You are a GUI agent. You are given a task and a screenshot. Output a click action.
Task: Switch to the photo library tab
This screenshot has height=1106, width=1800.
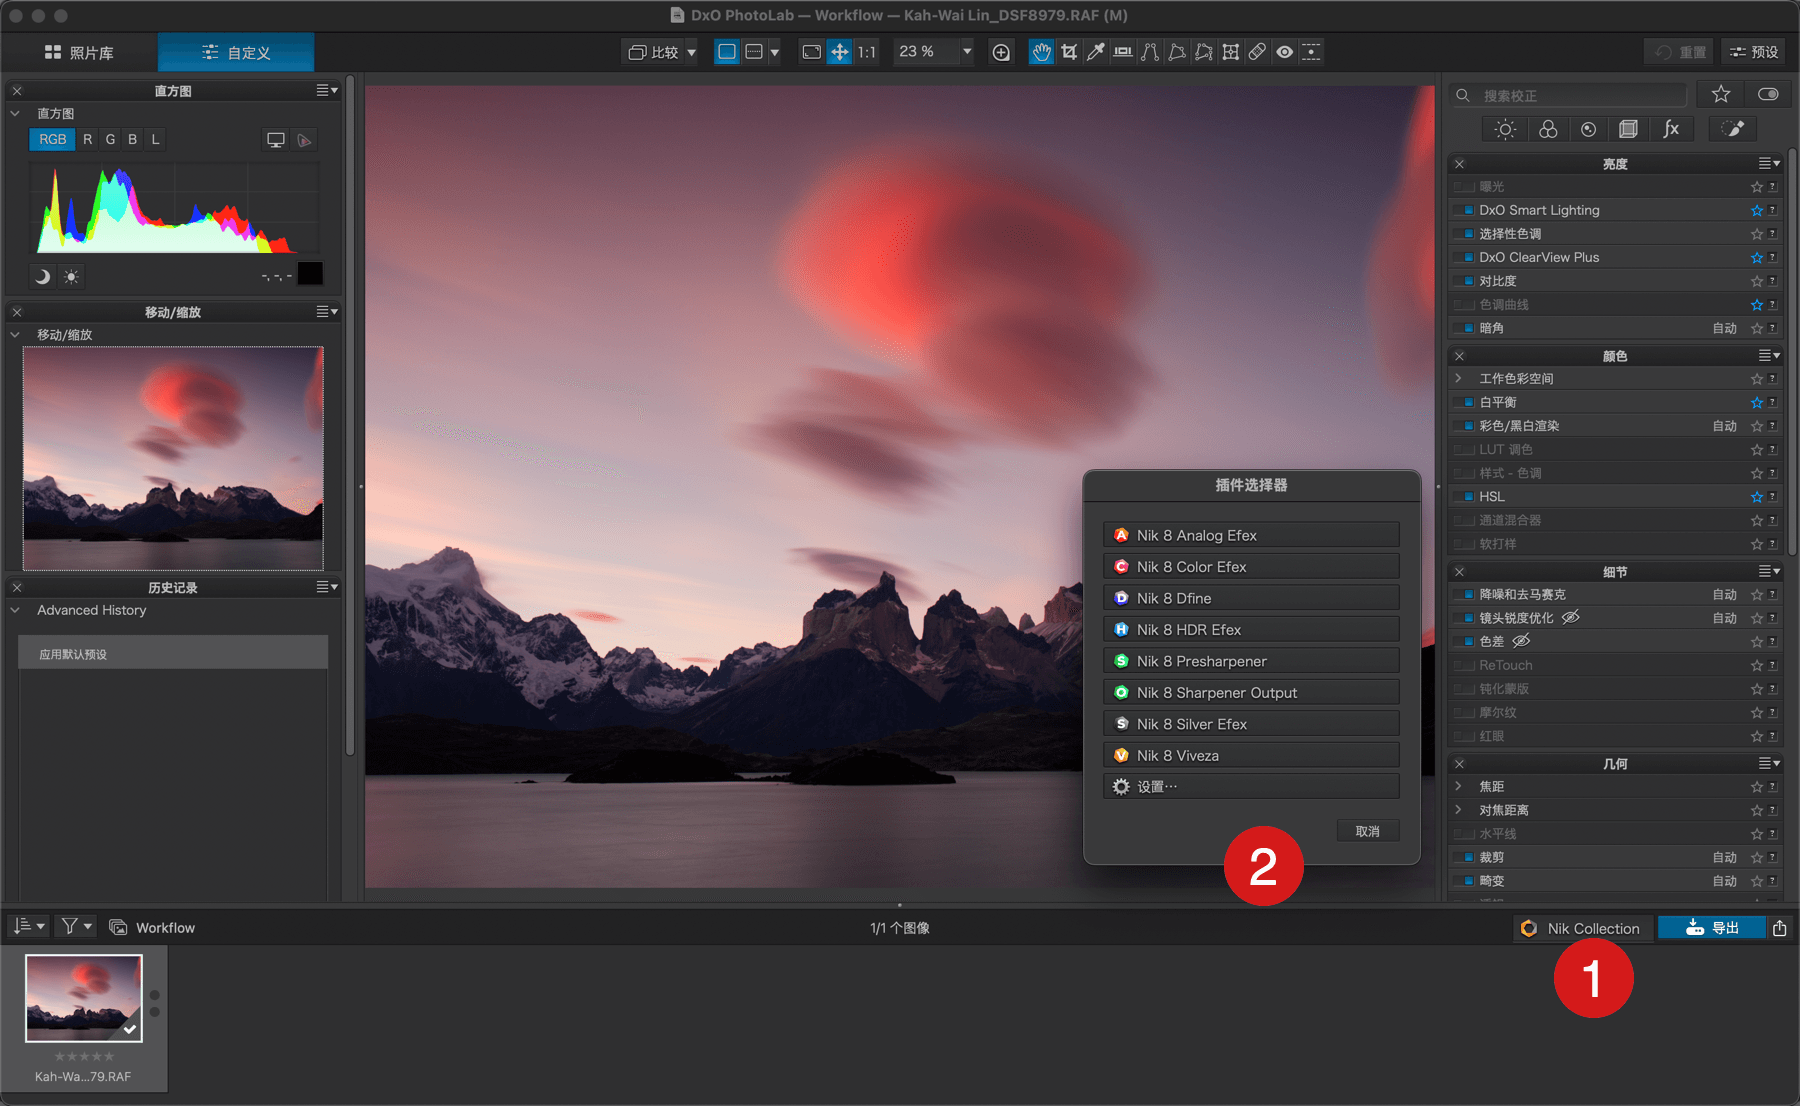[79, 52]
